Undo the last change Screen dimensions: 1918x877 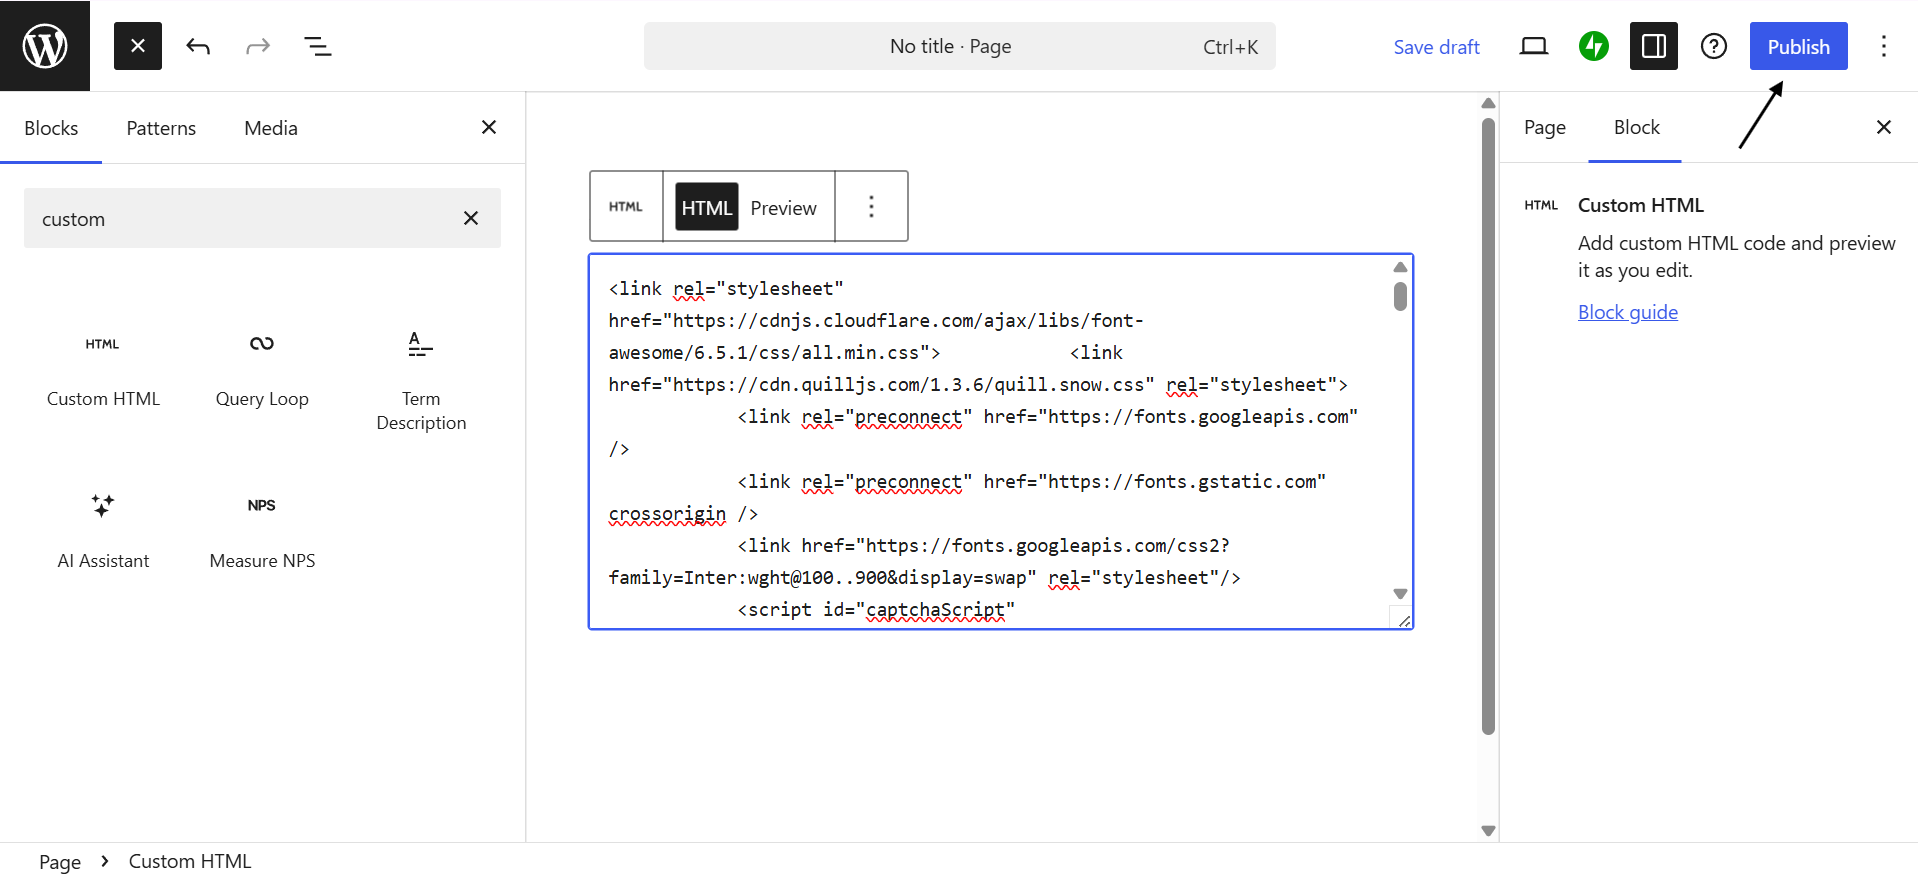(x=198, y=46)
